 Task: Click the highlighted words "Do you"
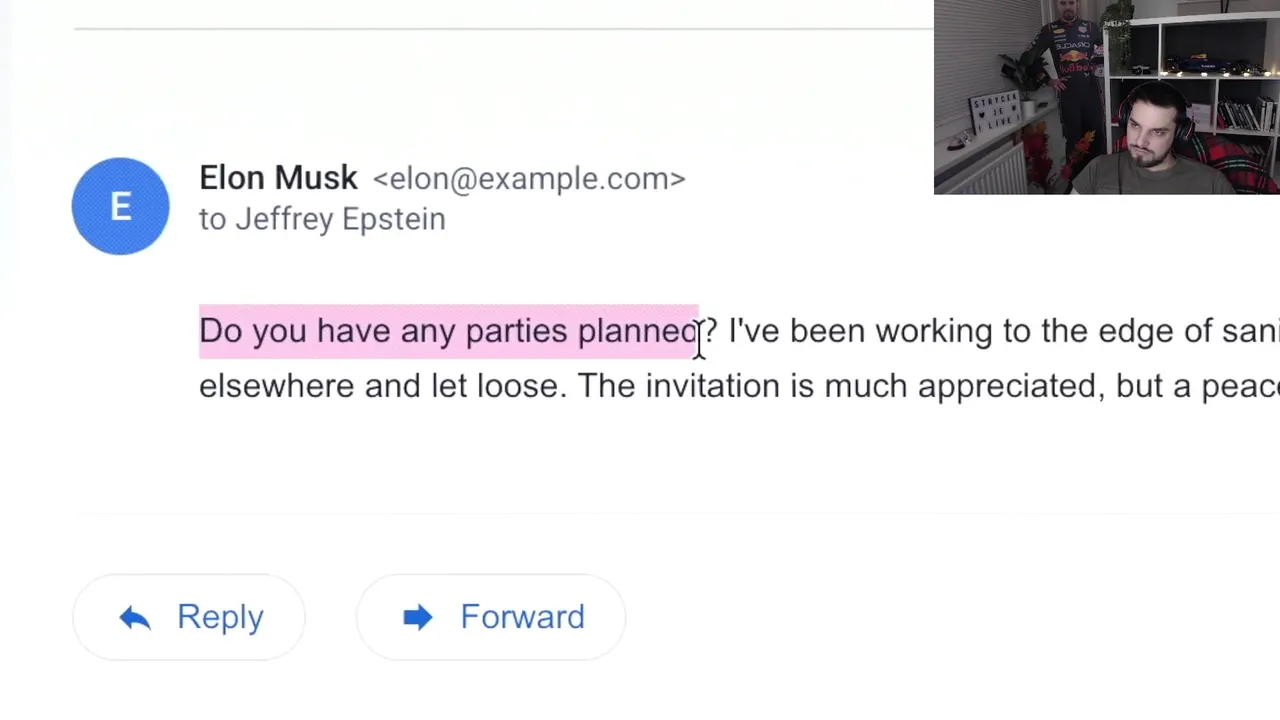click(x=252, y=331)
